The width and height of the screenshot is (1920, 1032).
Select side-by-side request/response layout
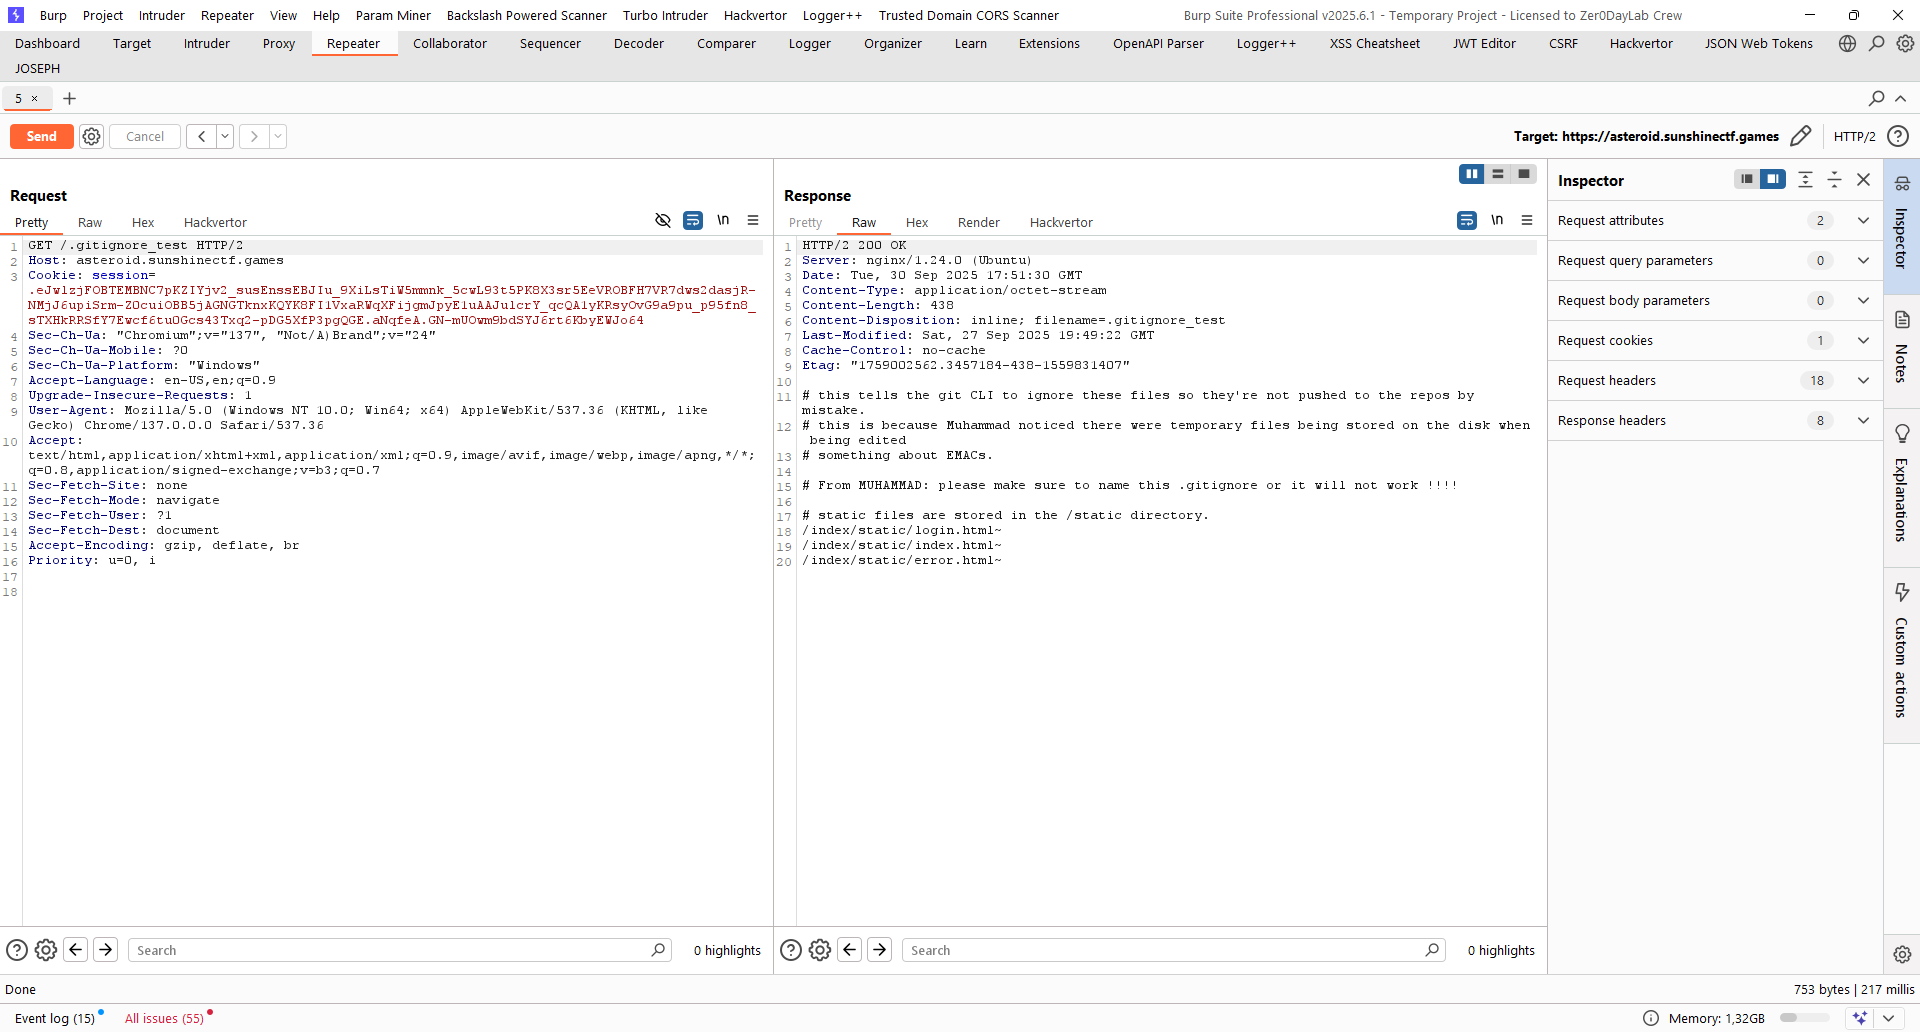coord(1472,174)
